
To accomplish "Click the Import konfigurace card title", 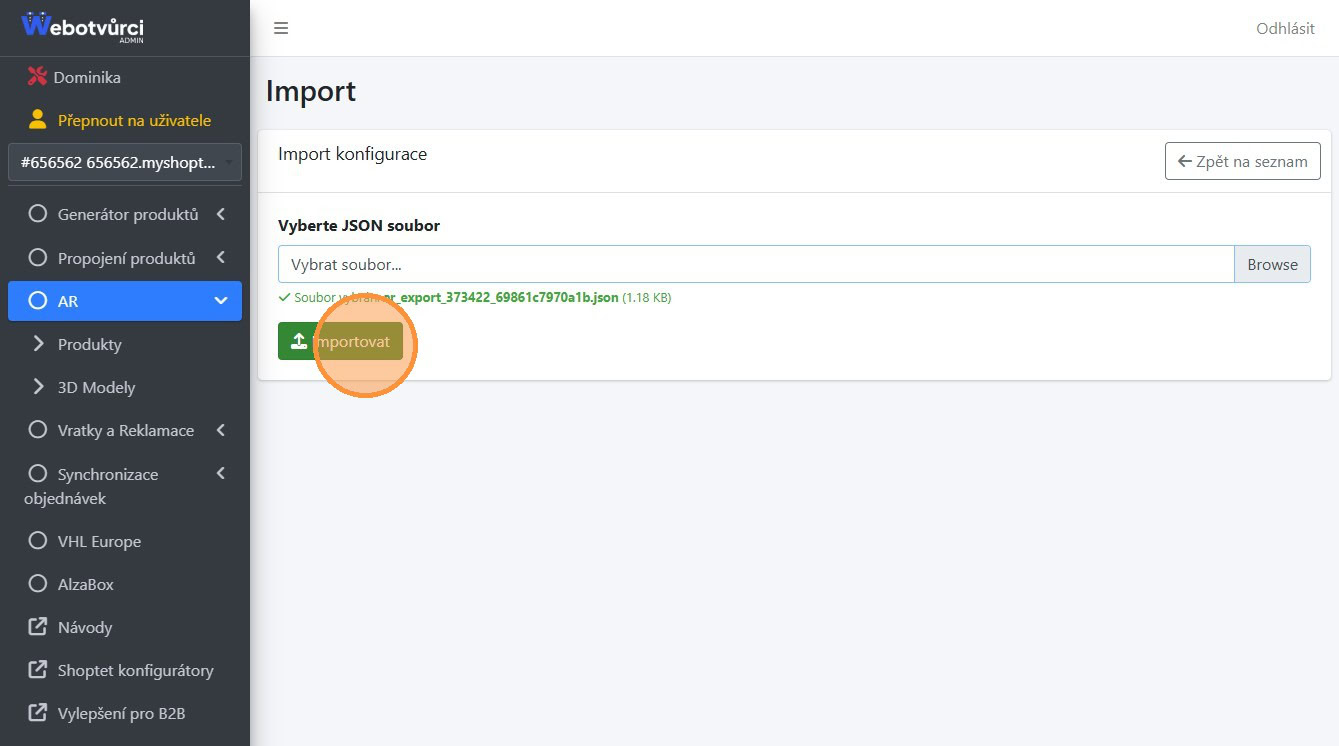I will point(352,154).
